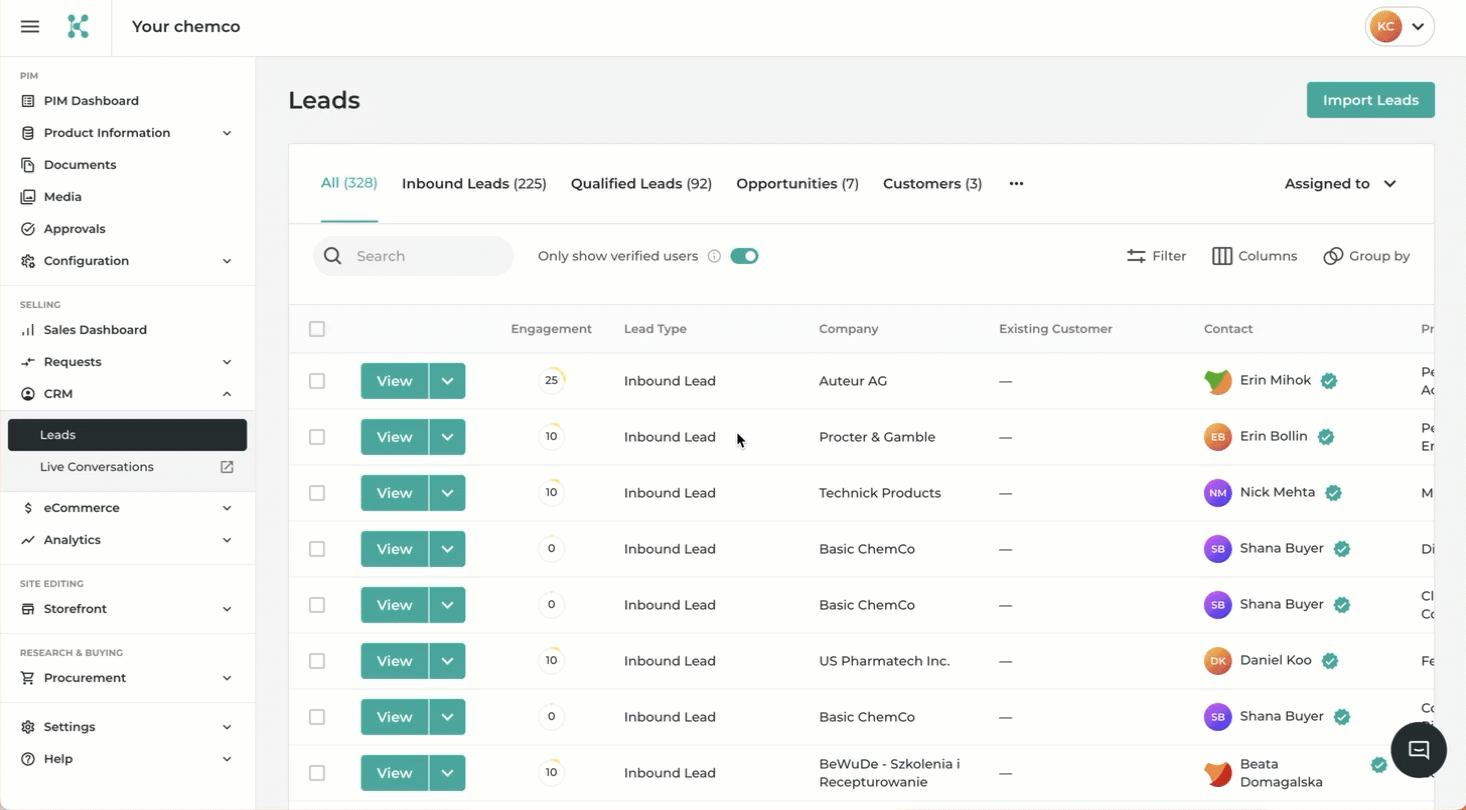Check the select-all header checkbox
The height and width of the screenshot is (810, 1466).
pos(317,329)
